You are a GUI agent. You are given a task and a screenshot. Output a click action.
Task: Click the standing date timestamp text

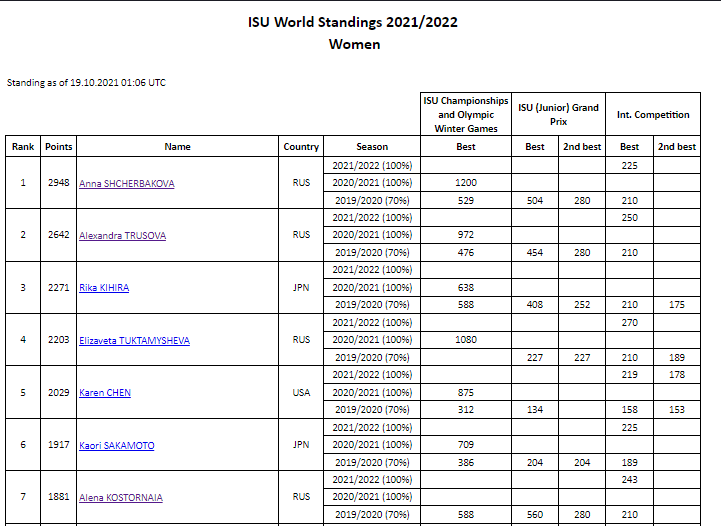[86, 82]
